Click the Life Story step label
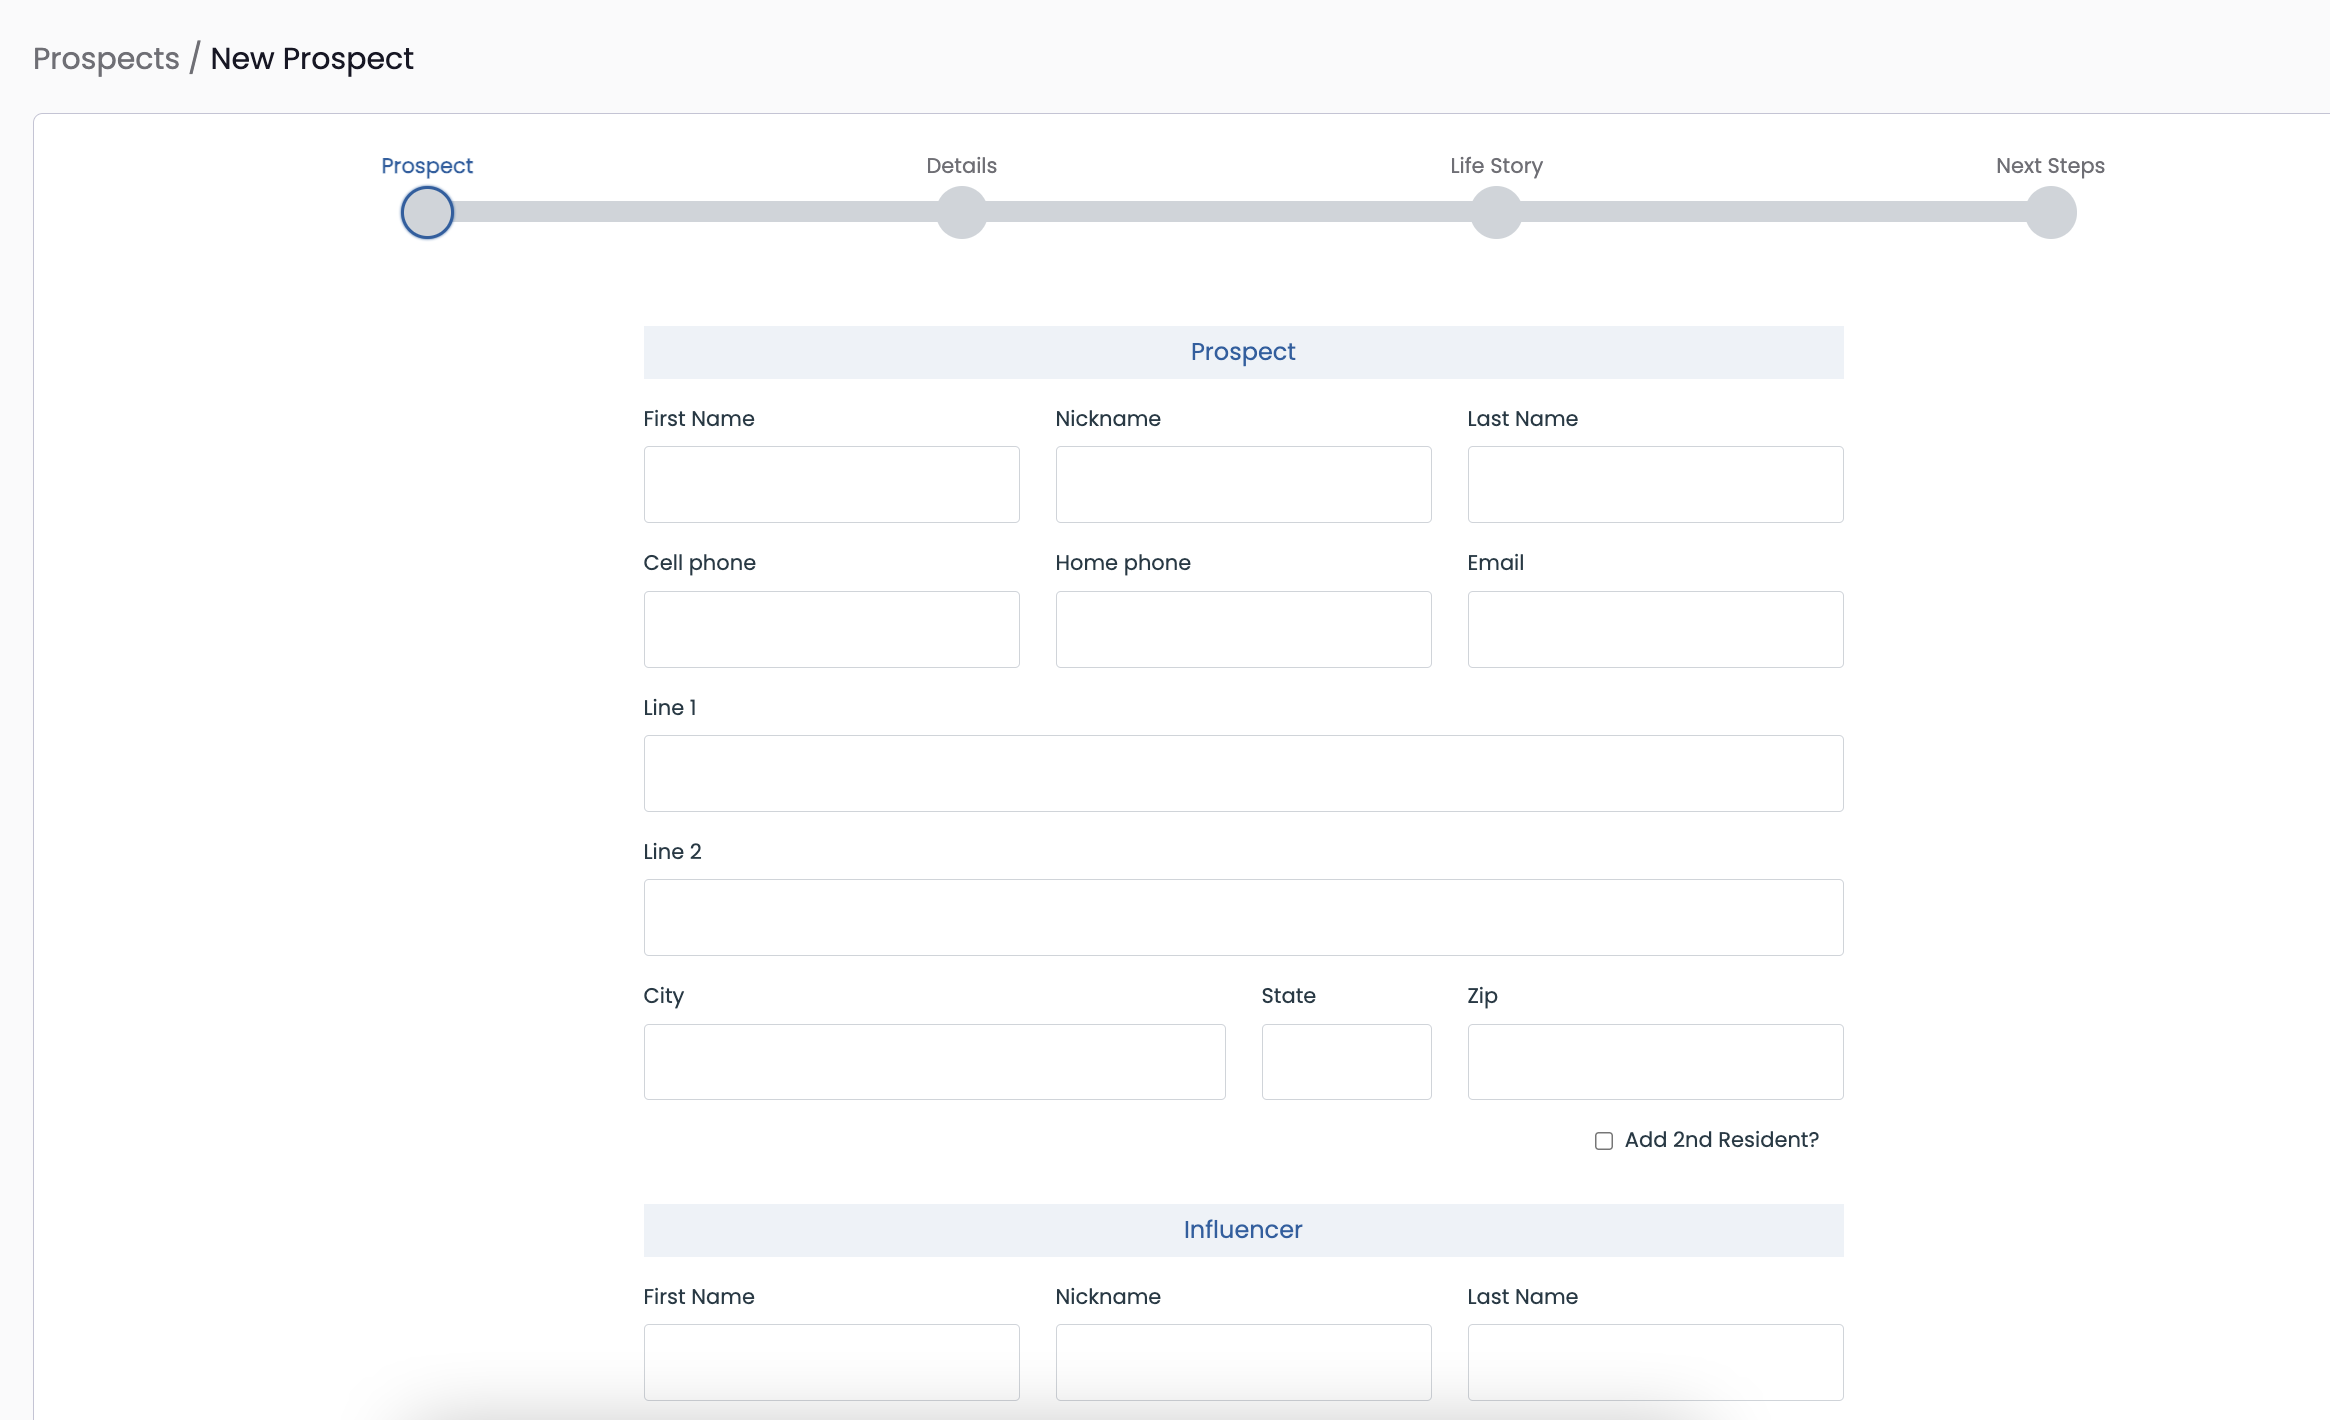This screenshot has width=2330, height=1420. point(1496,165)
